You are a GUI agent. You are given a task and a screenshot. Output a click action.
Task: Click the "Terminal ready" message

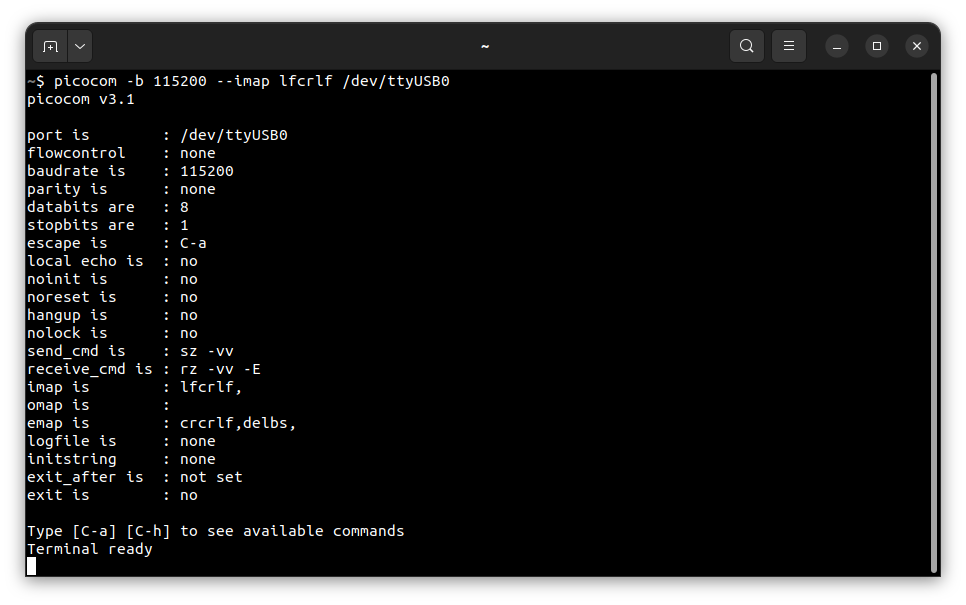coord(89,549)
